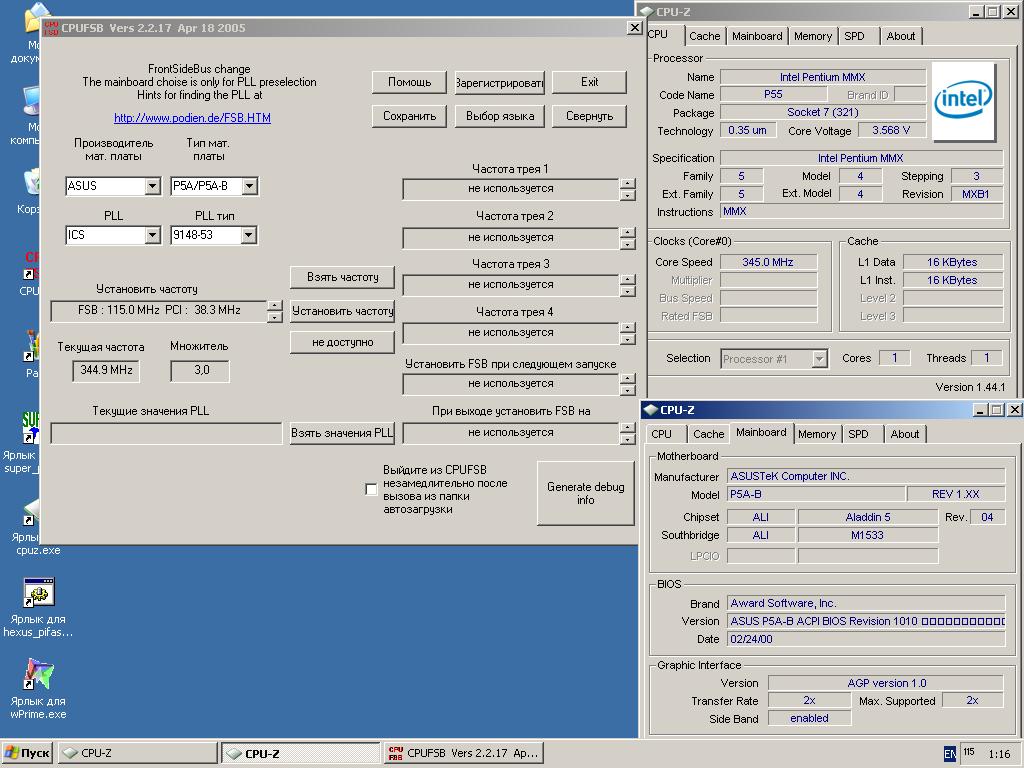Click Aladdin 5 chipset value

[x=868, y=517]
